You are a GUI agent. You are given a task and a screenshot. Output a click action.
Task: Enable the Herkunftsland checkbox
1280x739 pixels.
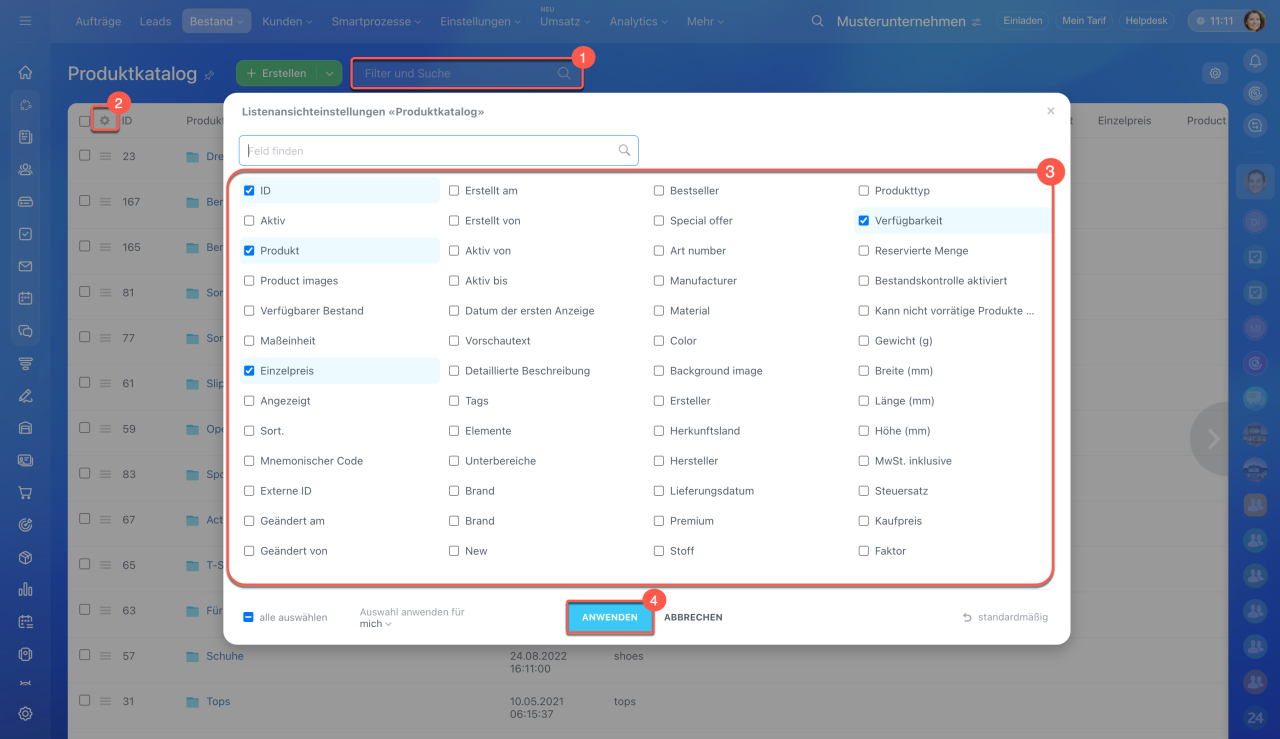(659, 431)
